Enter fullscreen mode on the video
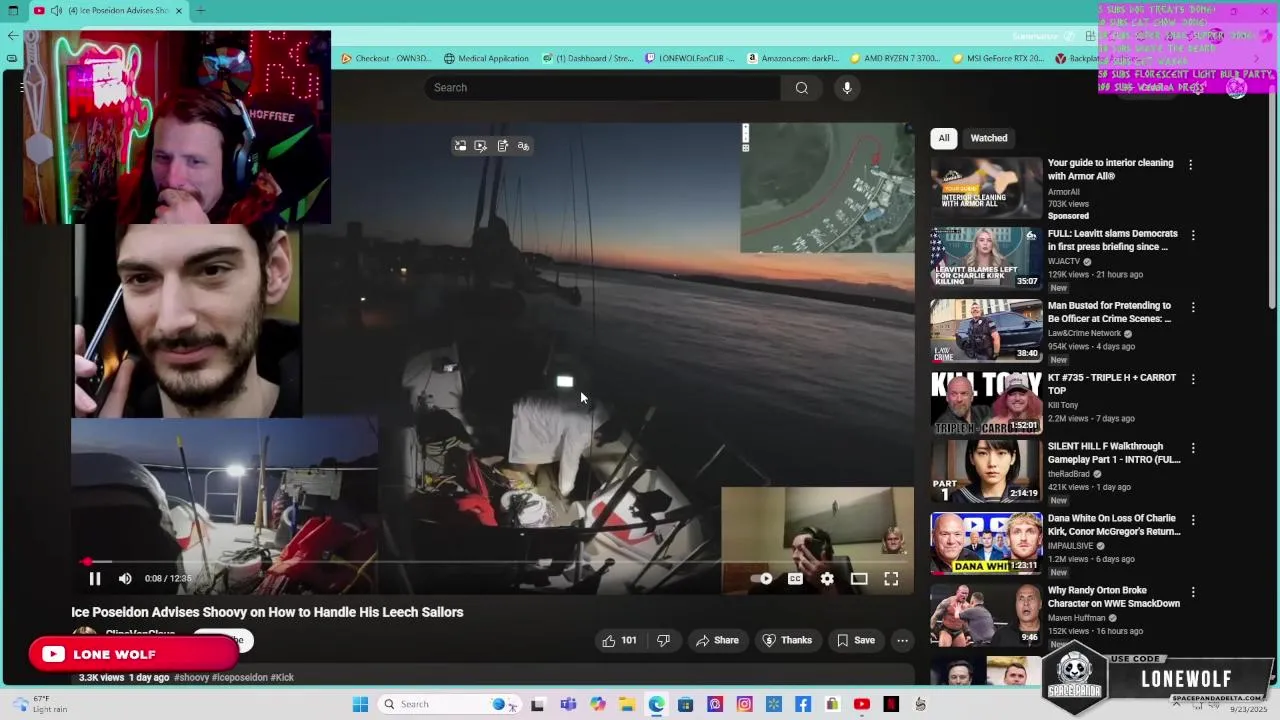The width and height of the screenshot is (1280, 720). (x=891, y=578)
